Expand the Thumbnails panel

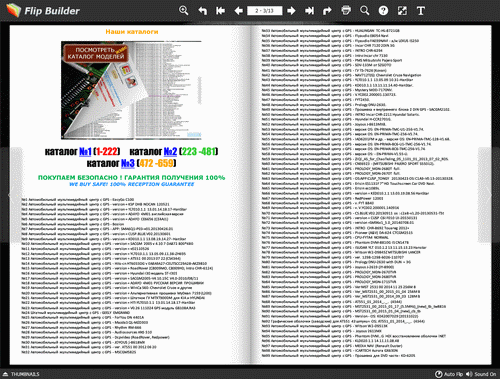pos(21,374)
